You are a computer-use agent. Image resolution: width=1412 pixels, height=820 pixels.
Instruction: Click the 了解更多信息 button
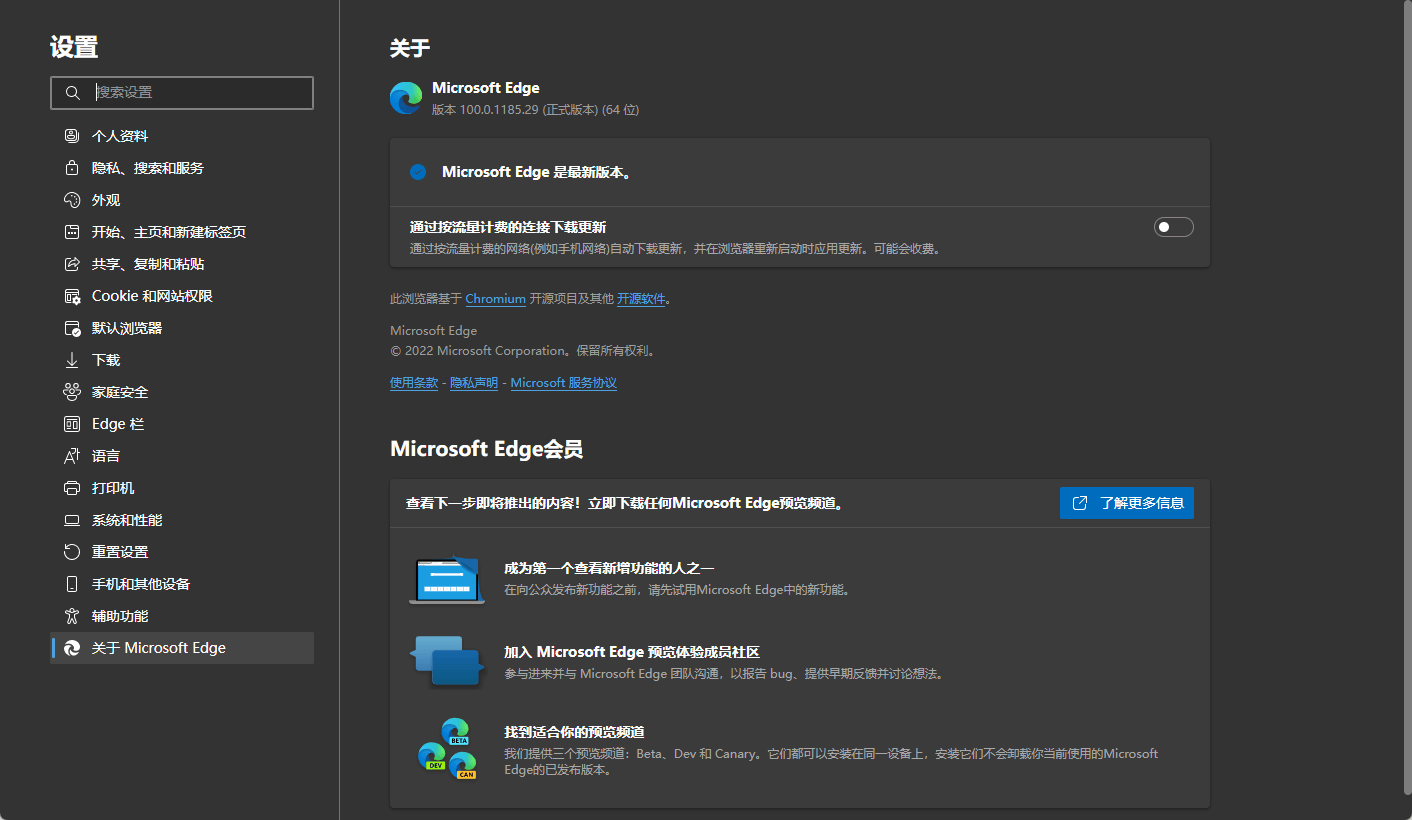1126,503
